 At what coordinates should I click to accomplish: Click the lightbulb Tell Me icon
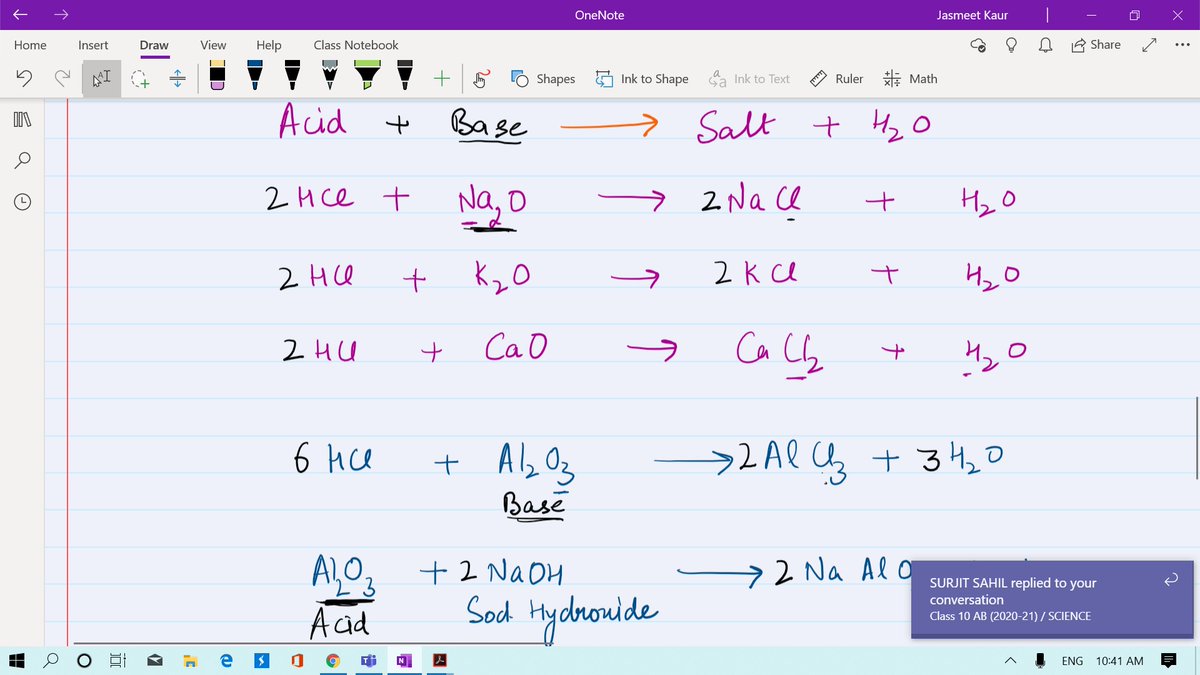coord(1012,45)
